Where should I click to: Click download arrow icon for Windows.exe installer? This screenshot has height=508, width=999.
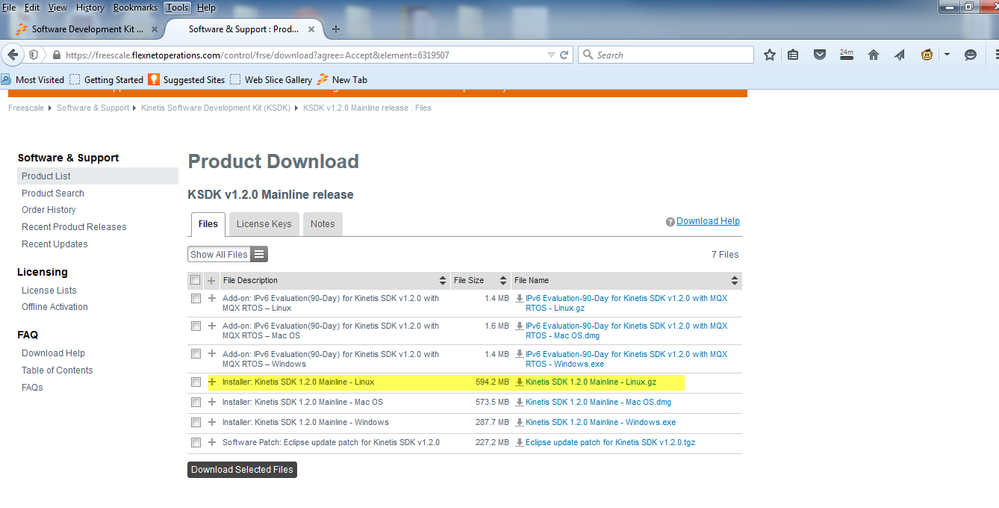tap(519, 422)
